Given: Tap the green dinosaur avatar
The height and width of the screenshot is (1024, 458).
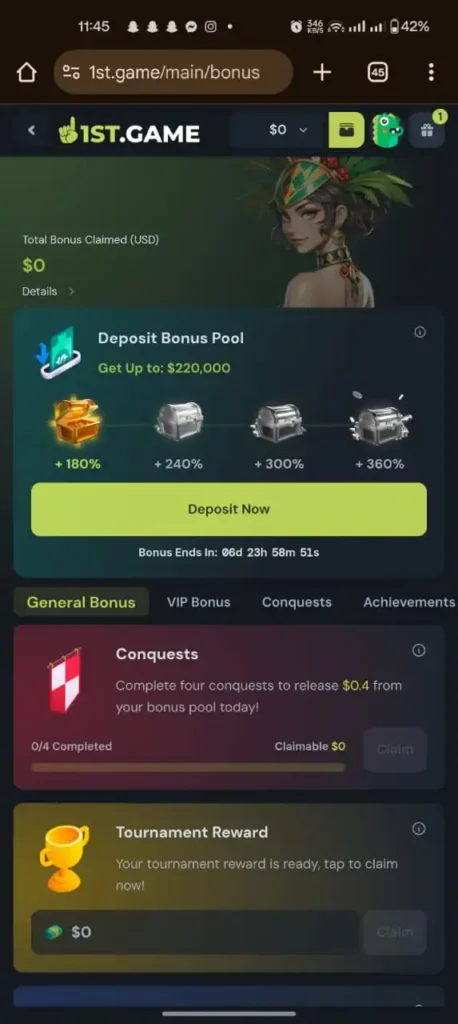Looking at the screenshot, I should pyautogui.click(x=387, y=130).
